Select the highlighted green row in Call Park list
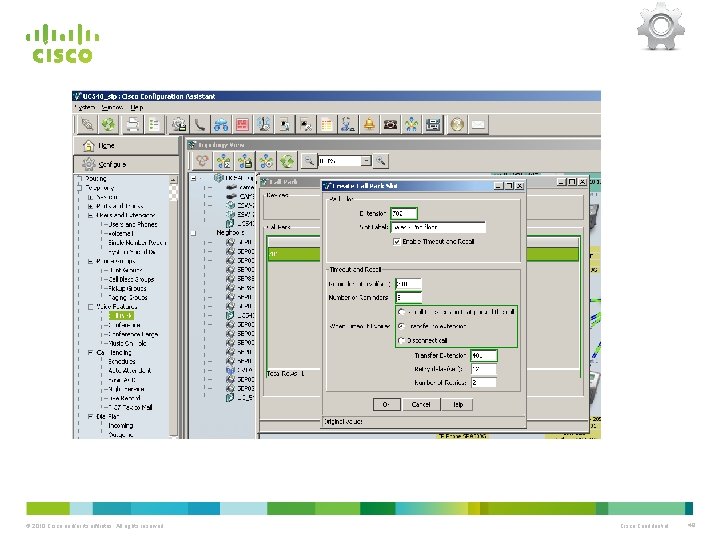 pyautogui.click(x=293, y=254)
